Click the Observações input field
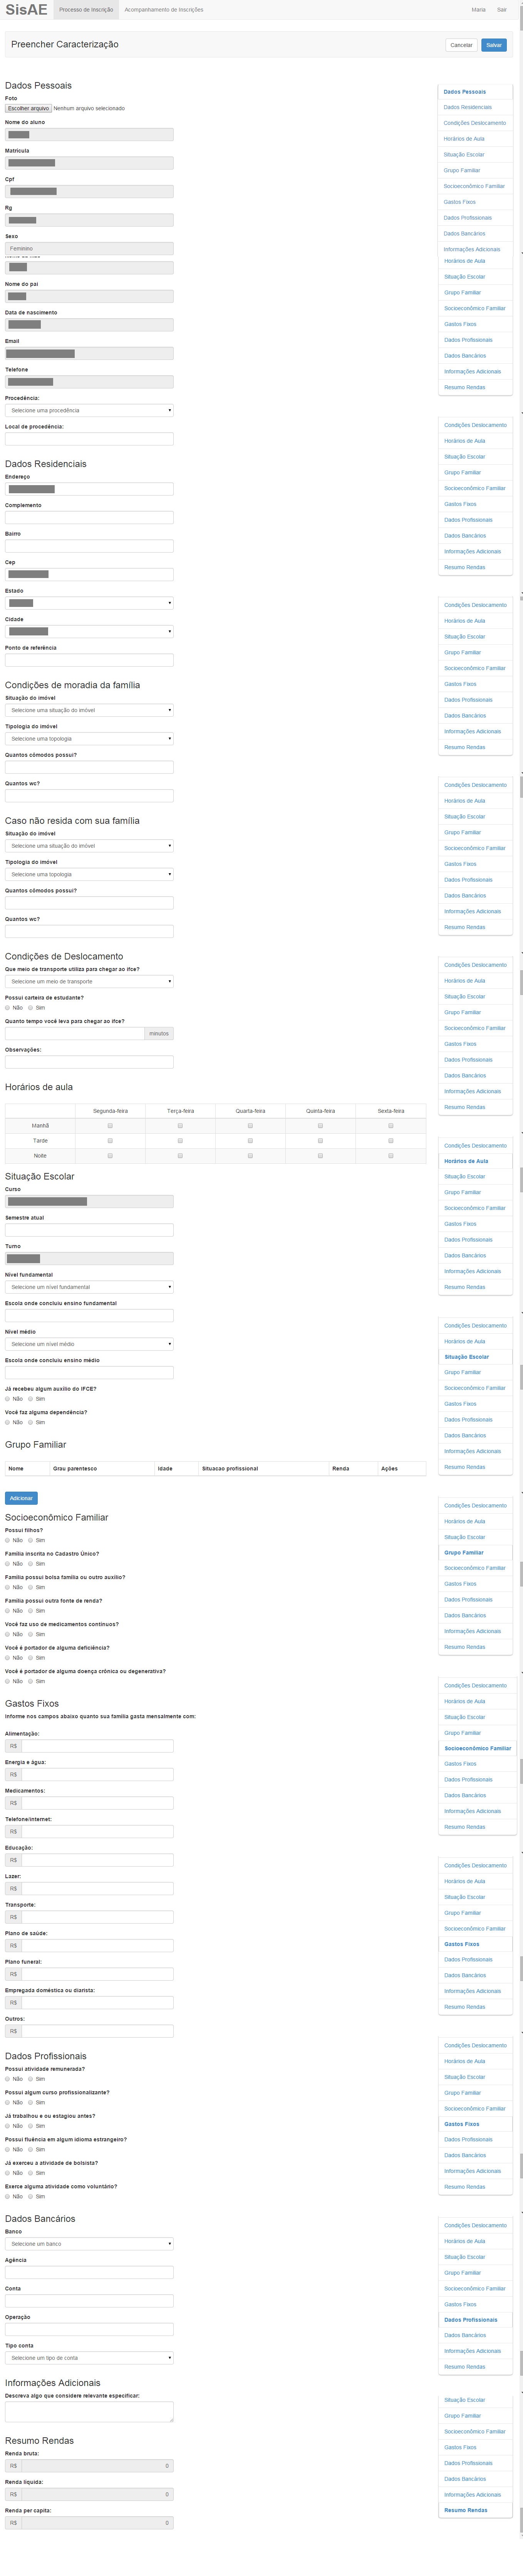523x2576 pixels. (89, 1062)
